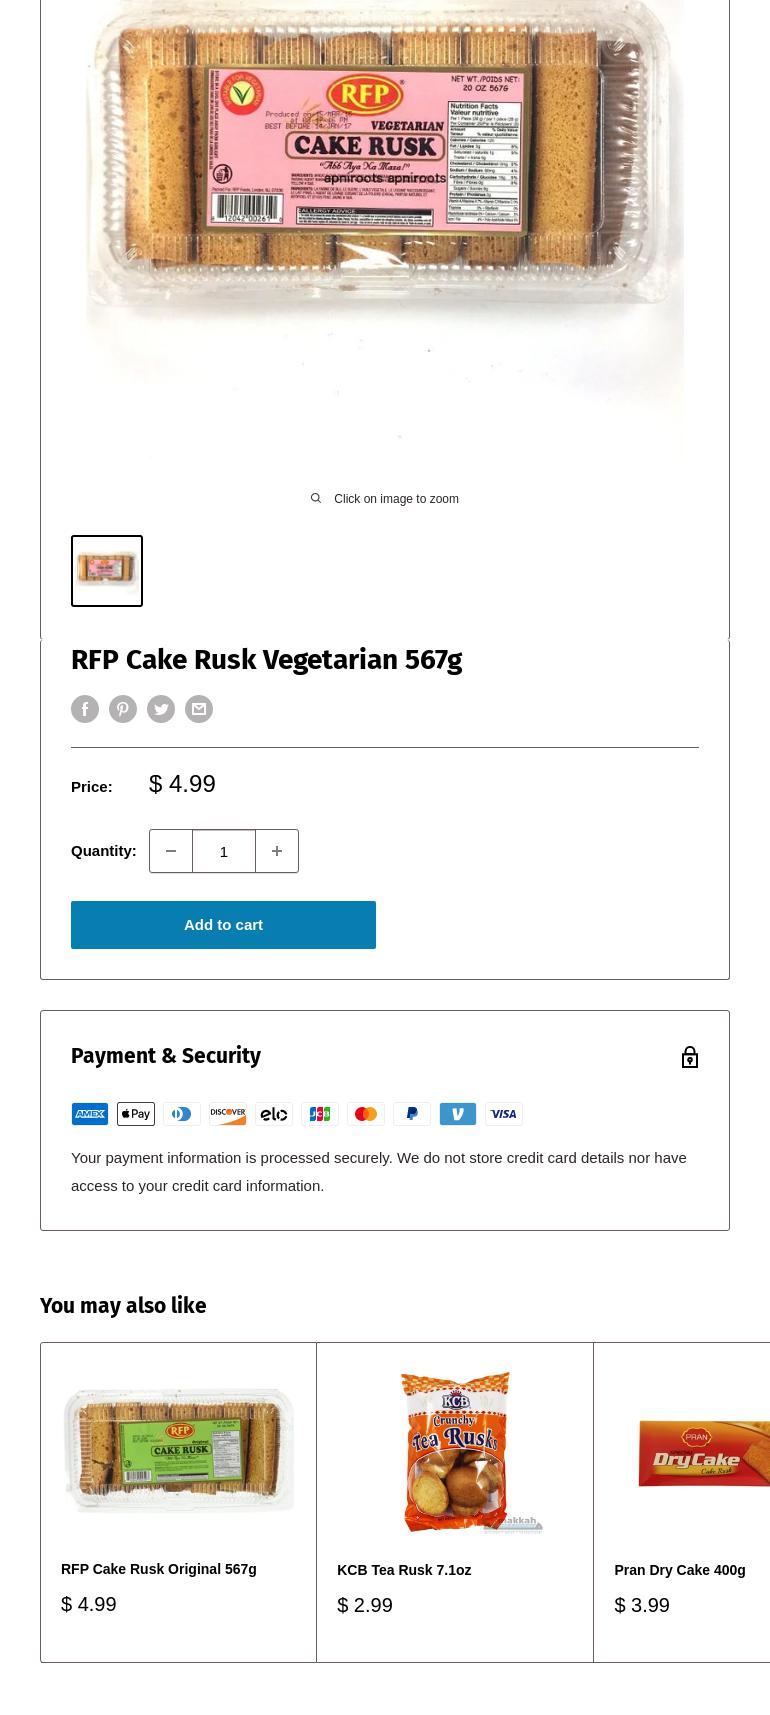This screenshot has height=1715, width=770.
Task: Decrease quantity with minus button
Action: click(171, 851)
